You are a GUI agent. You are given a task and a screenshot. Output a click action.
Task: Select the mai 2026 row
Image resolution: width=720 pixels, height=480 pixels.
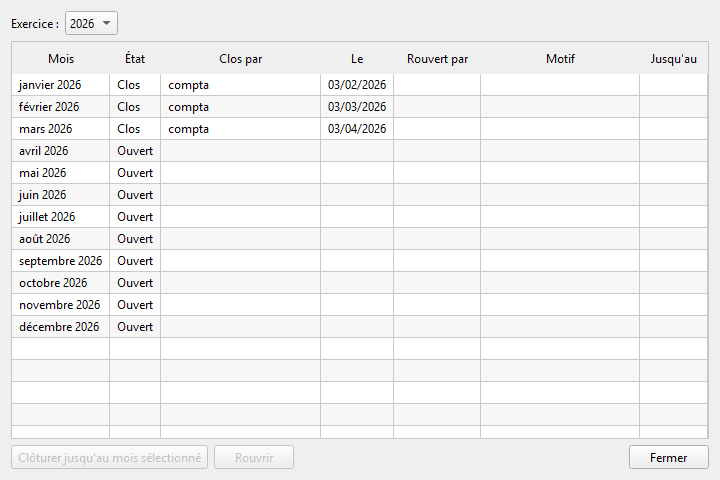tap(360, 173)
